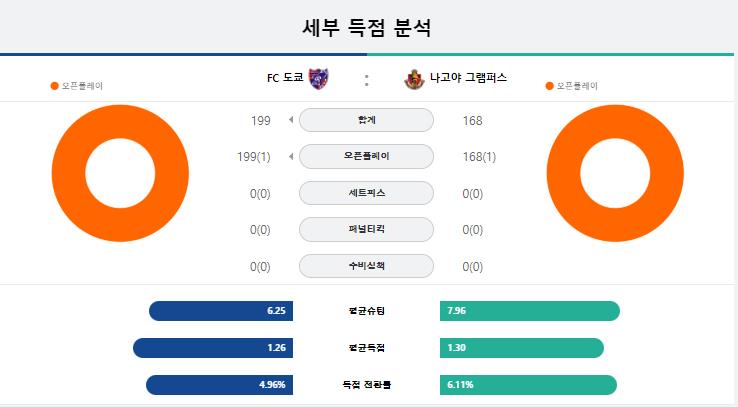Click the orange 오픈플레이 legend dot on left
This screenshot has height=407, width=738.
coord(54,86)
